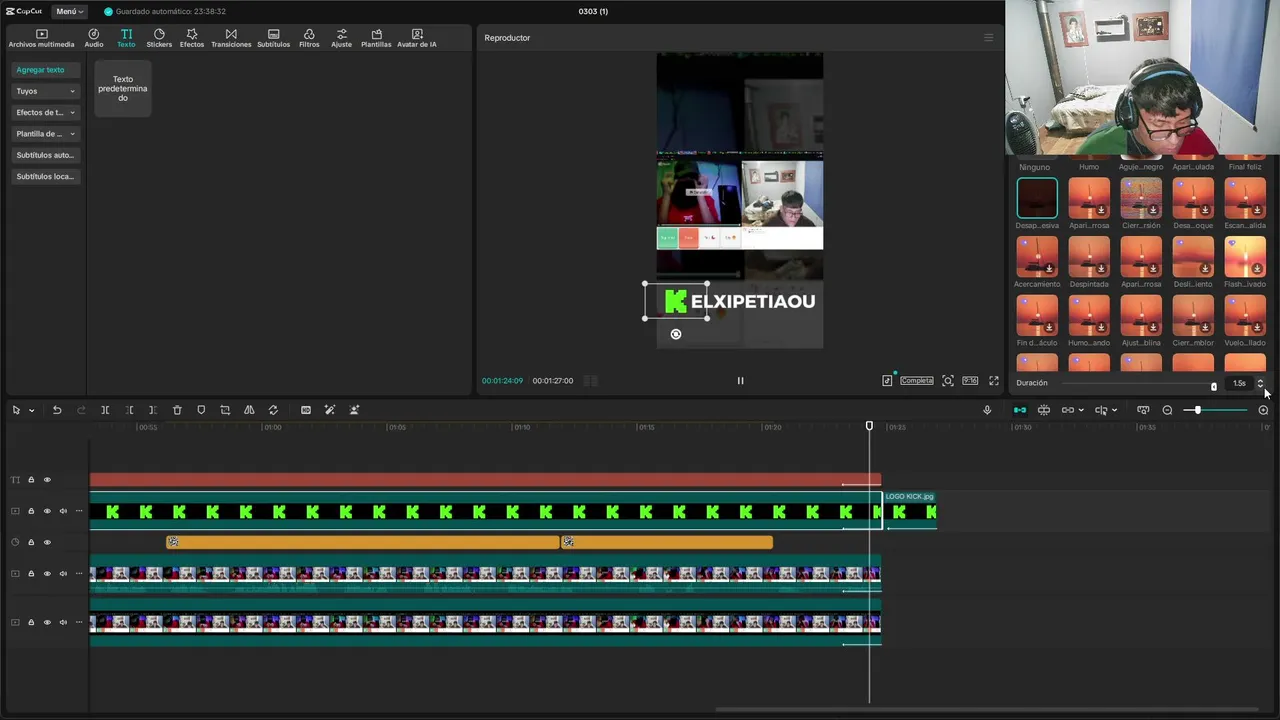Image resolution: width=1280 pixels, height=720 pixels.
Task: Mute the green K logo track
Action: point(63,511)
